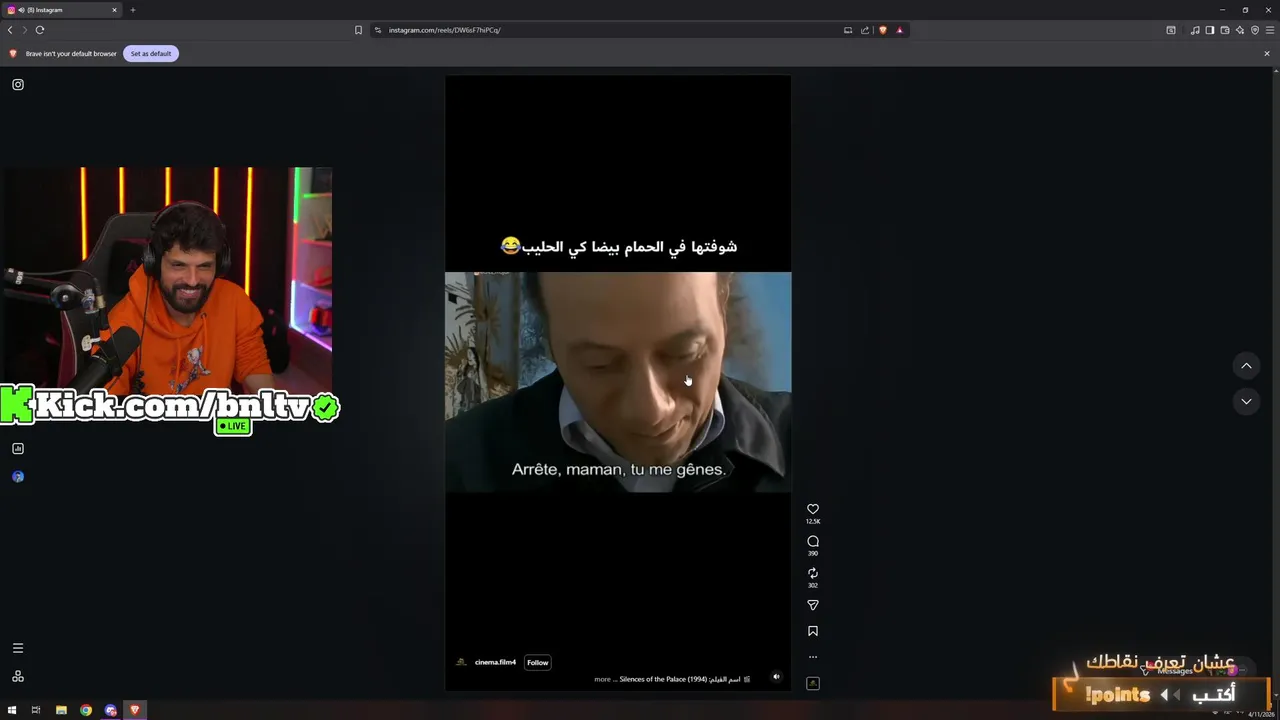The width and height of the screenshot is (1280, 720).
Task: Open File Explorer from the taskbar
Action: (61, 710)
